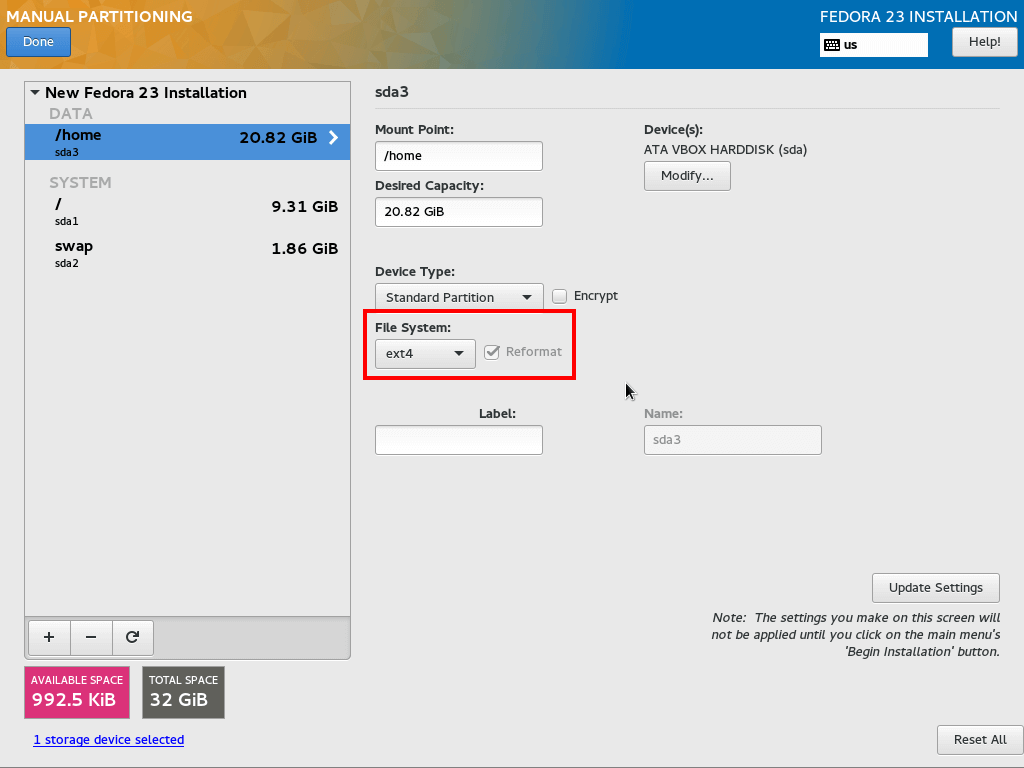The image size is (1024, 768).
Task: Toggle the Reformat checkbox
Action: click(492, 352)
